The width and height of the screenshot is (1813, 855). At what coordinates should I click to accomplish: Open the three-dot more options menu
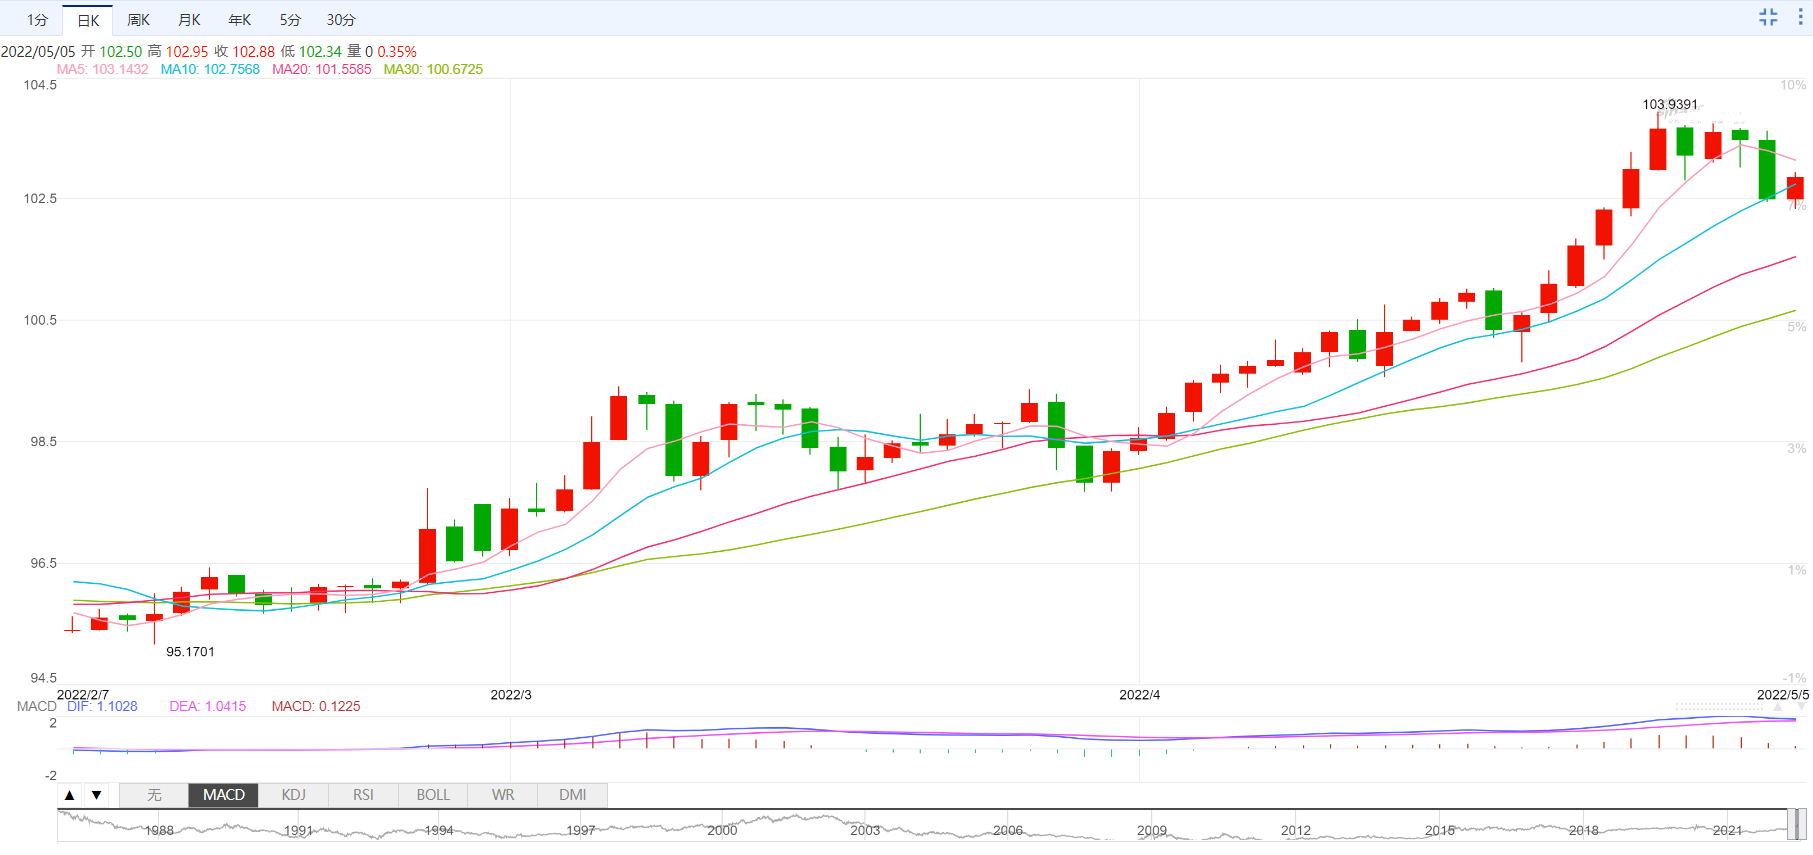coord(1800,17)
